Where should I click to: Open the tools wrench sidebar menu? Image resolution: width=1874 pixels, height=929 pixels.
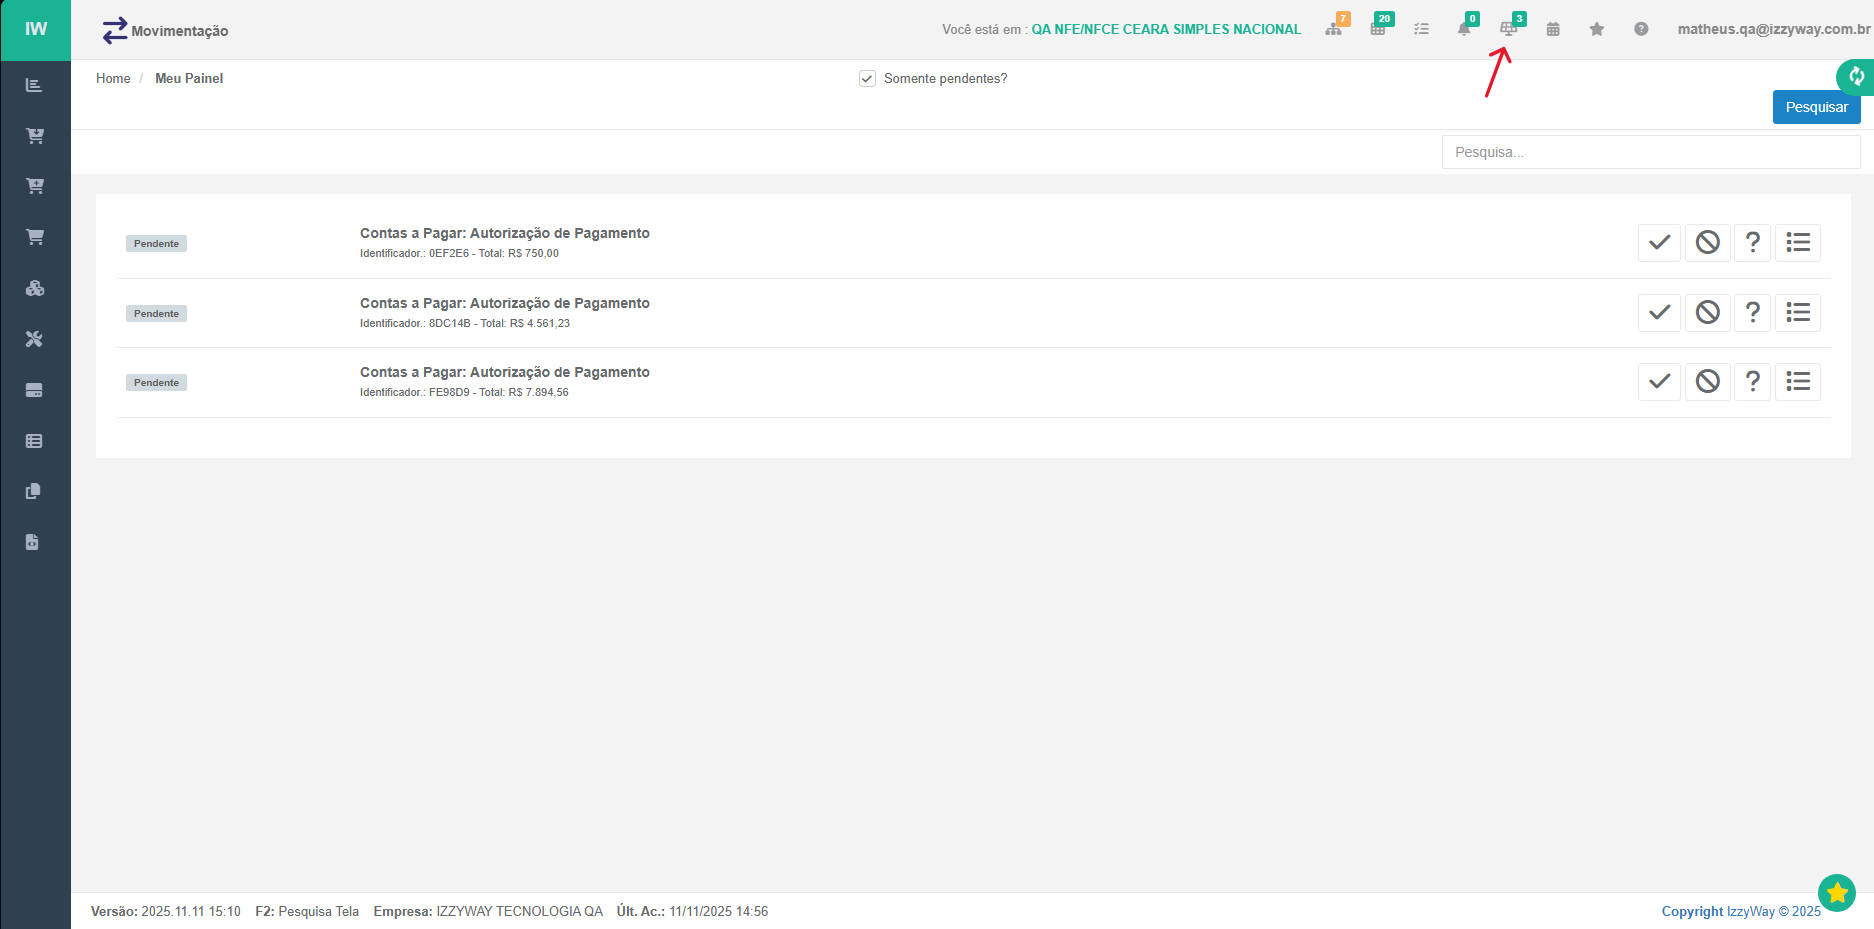tap(35, 339)
